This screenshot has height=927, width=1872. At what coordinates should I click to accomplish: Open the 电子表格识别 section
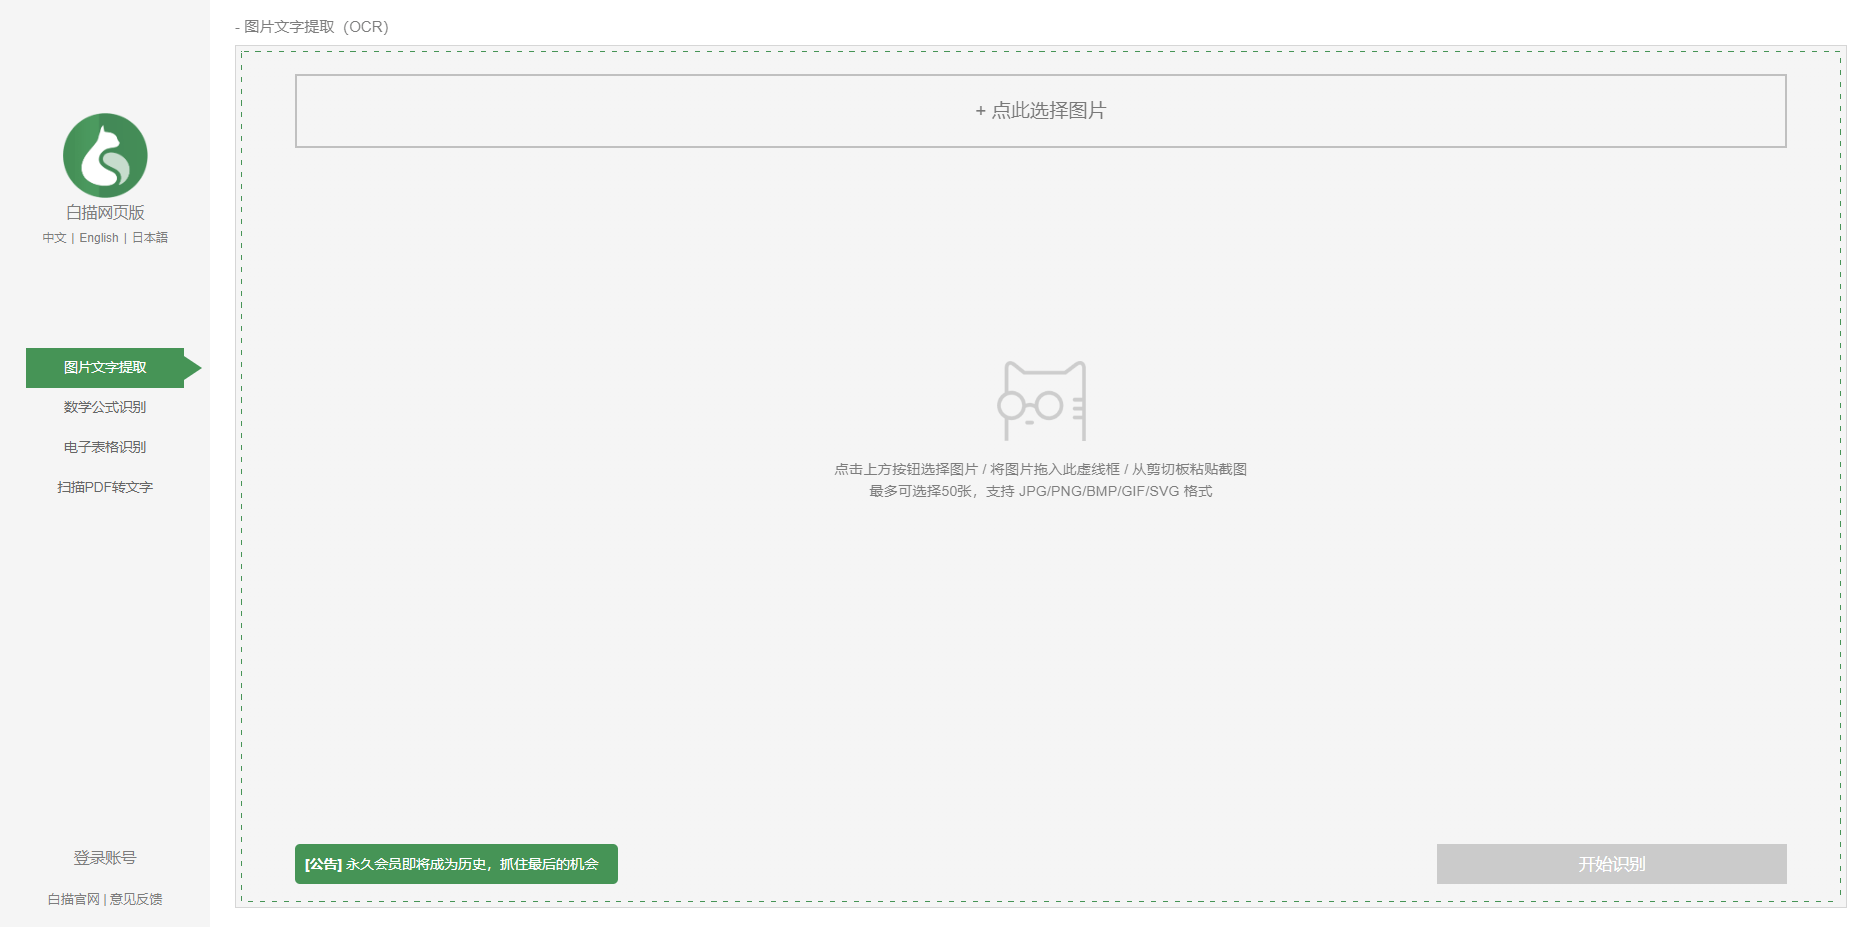point(105,447)
